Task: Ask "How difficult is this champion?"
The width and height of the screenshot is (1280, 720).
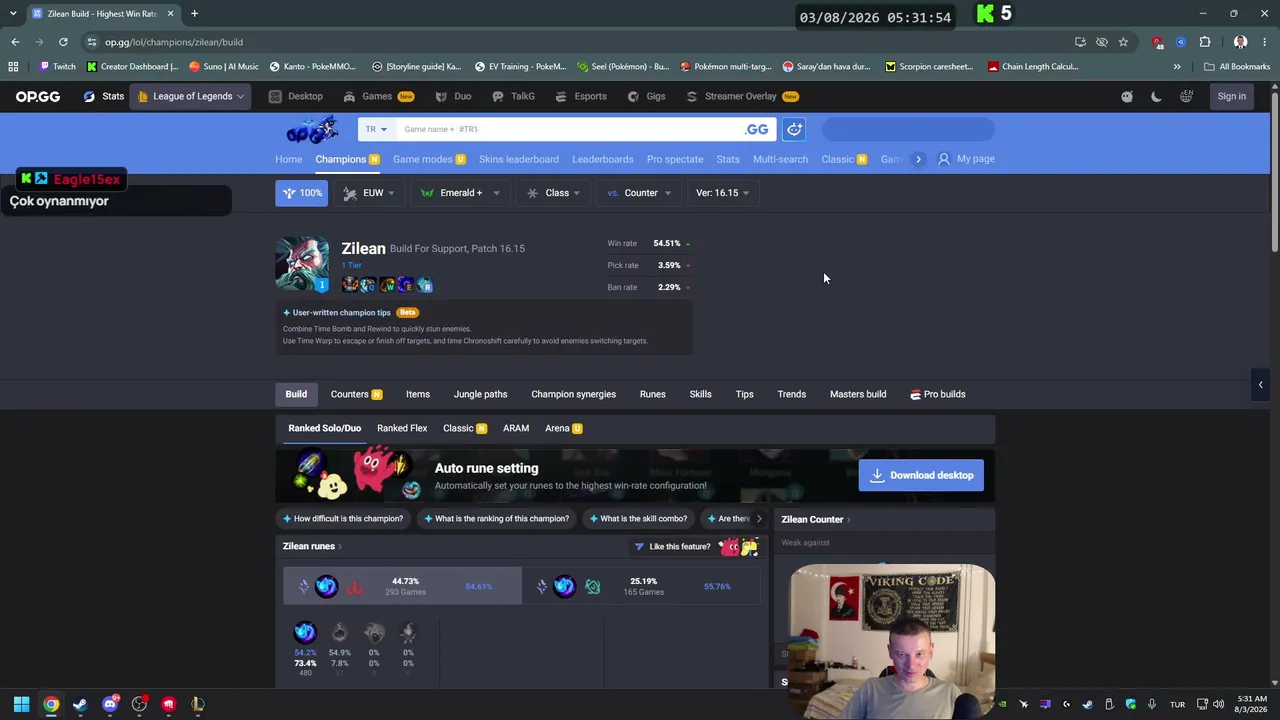Action: click(x=343, y=518)
